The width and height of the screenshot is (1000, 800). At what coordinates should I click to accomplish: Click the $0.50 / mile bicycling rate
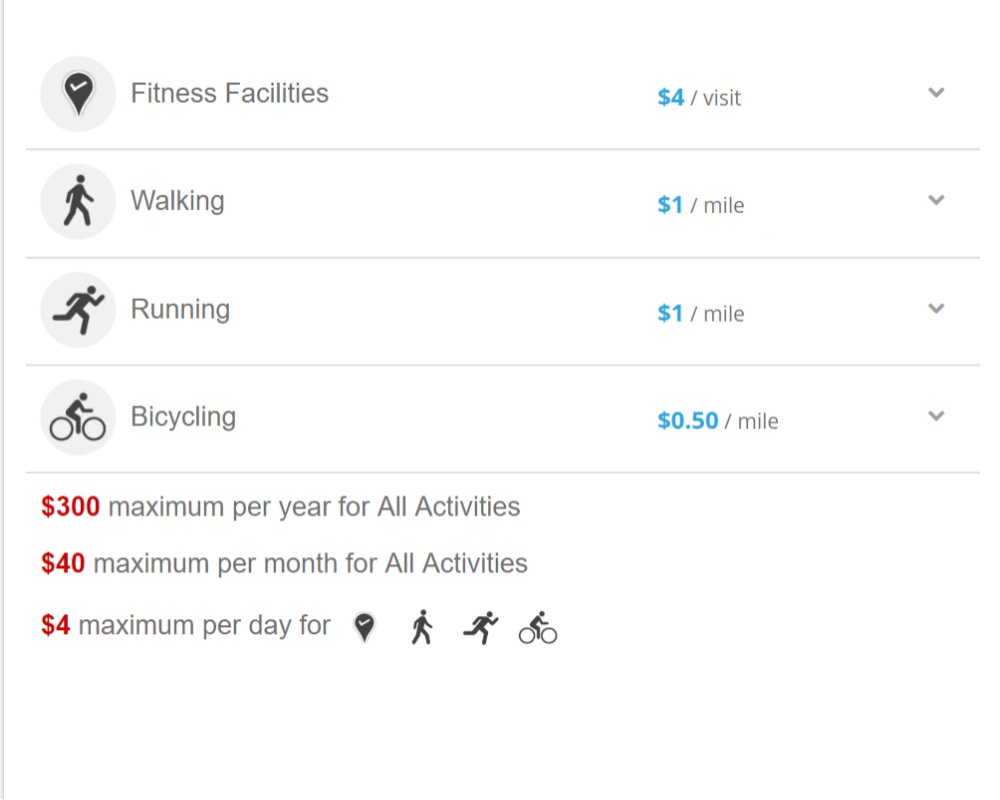click(717, 421)
